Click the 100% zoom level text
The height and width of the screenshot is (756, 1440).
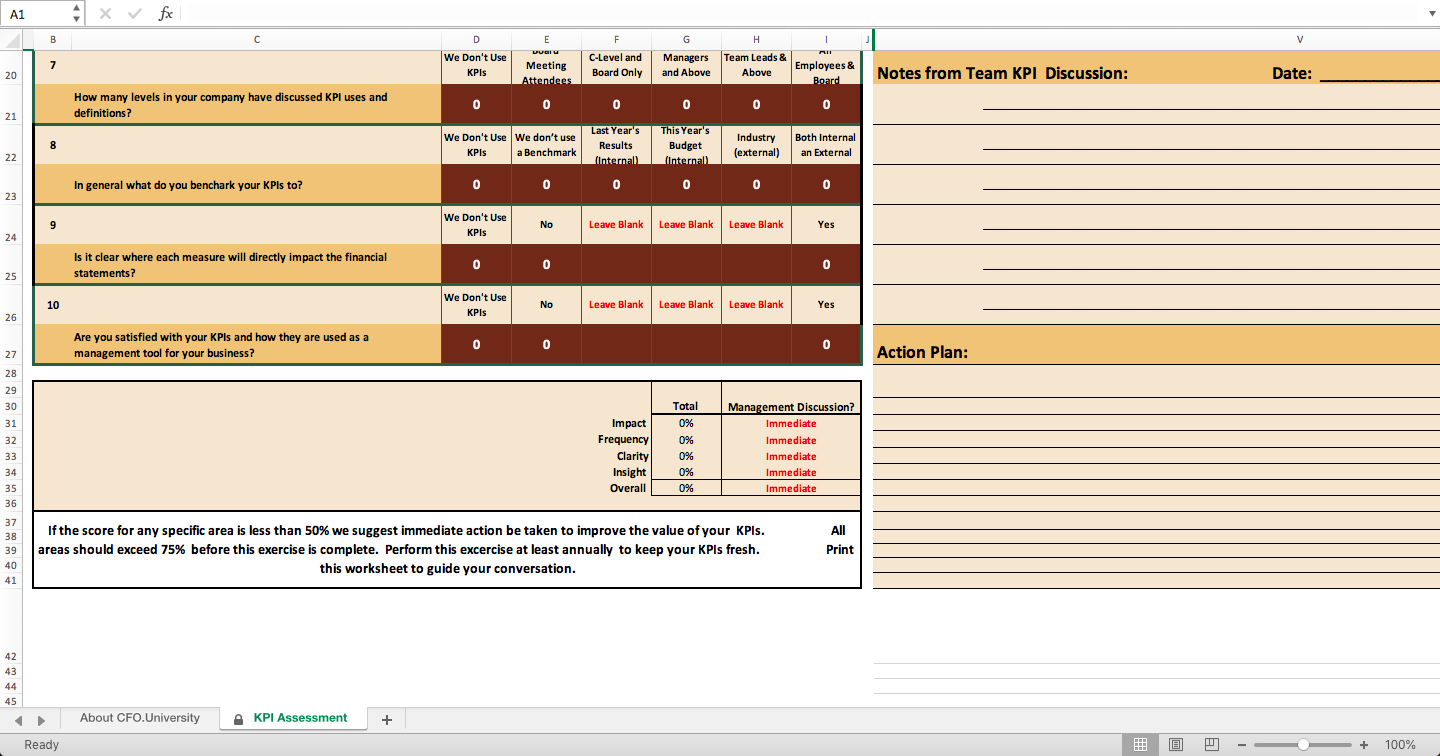(x=1400, y=745)
